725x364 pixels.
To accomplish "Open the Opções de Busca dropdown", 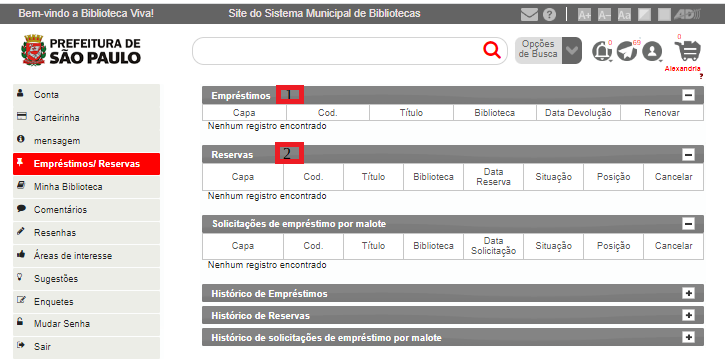I will (548, 50).
